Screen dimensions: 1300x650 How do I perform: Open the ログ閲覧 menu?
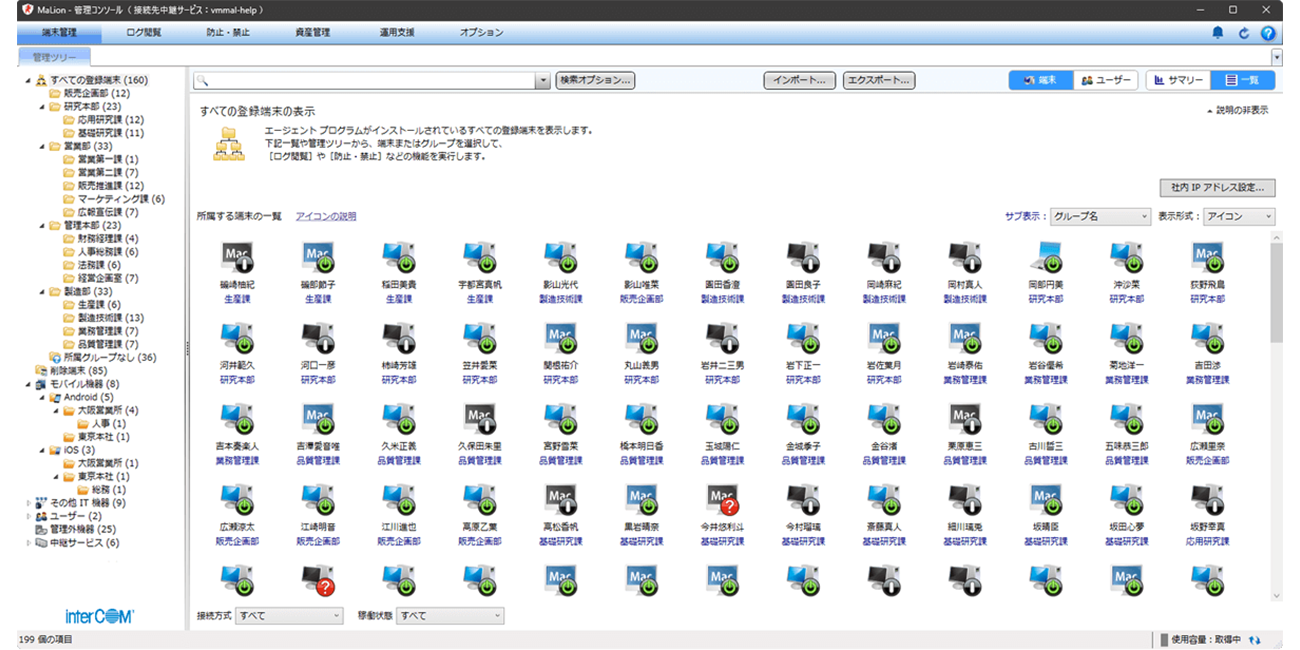tap(143, 32)
